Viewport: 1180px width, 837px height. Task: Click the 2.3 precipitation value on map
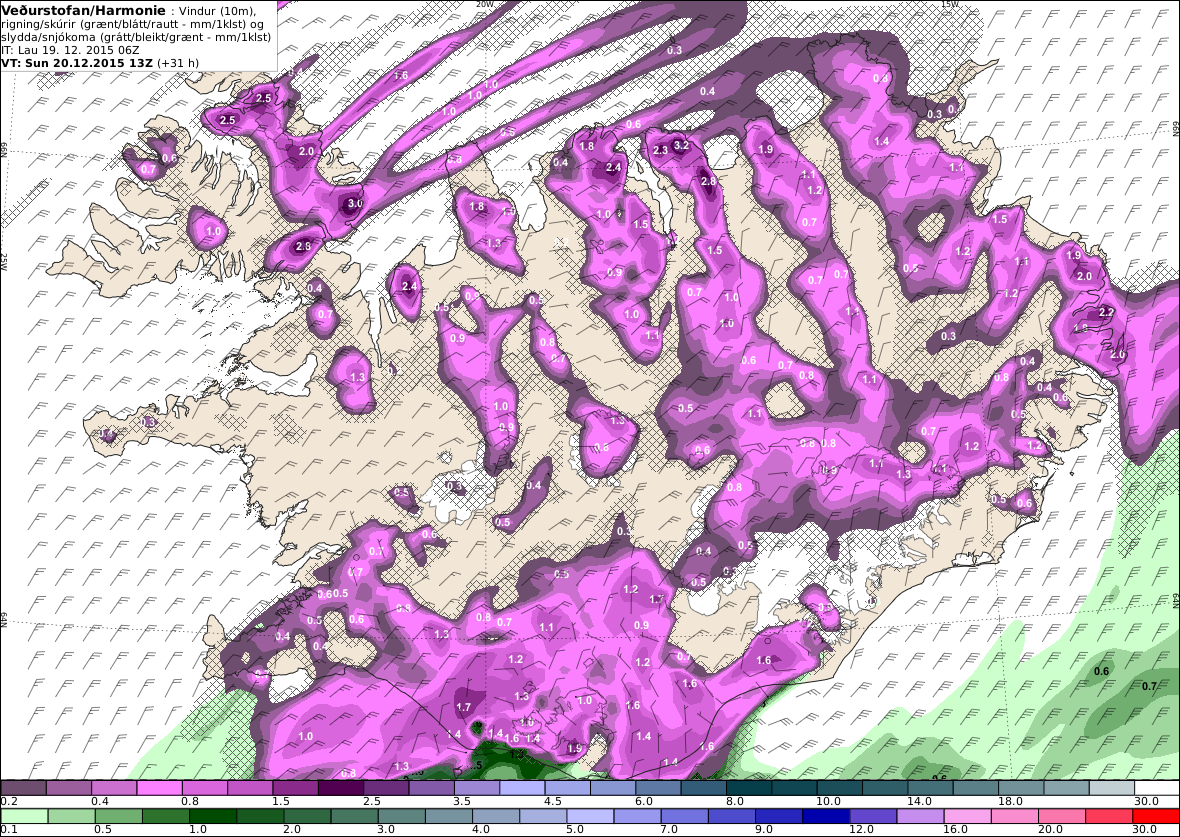(660, 151)
